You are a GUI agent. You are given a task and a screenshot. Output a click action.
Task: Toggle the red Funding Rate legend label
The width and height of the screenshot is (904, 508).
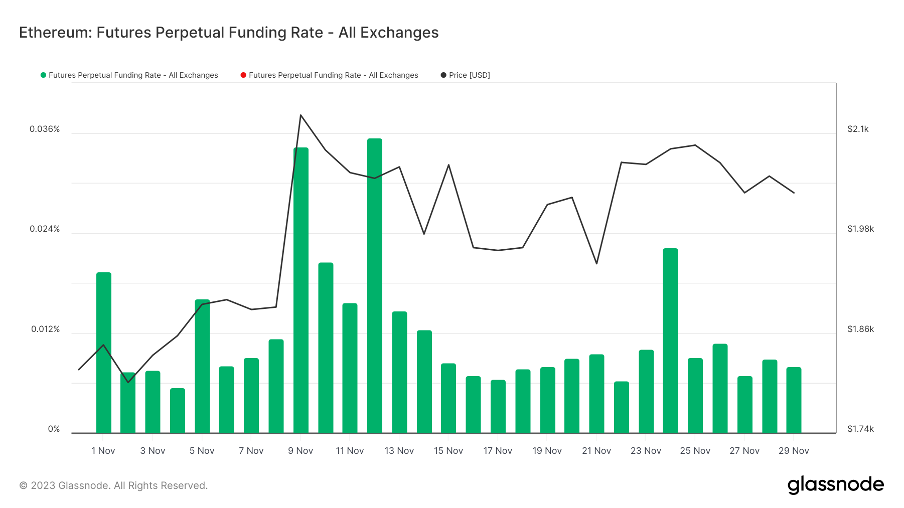tap(332, 75)
